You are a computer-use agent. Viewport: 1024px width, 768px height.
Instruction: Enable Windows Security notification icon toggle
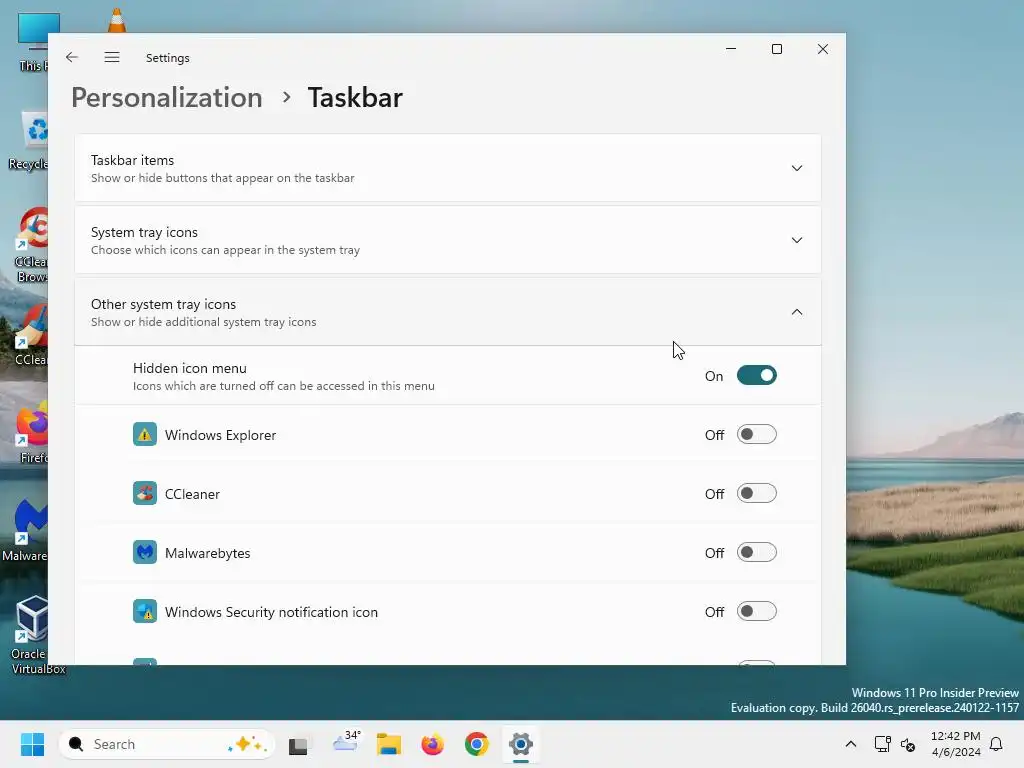point(756,611)
